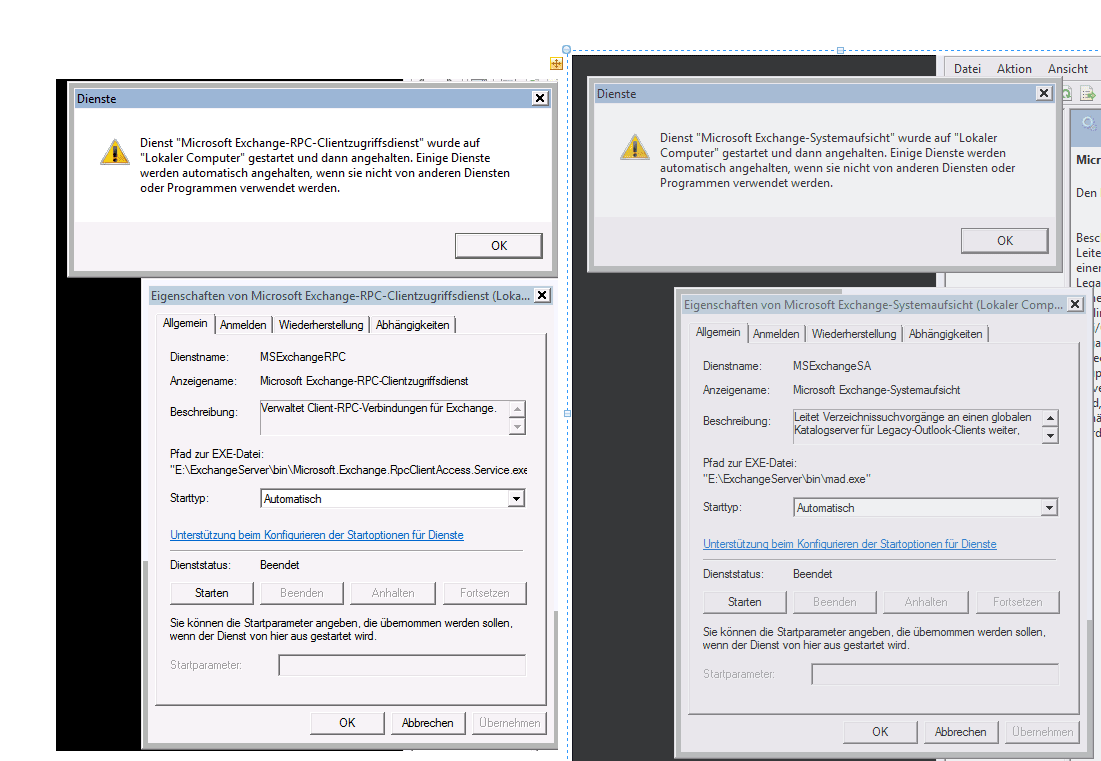Click the Startparameter field in Systemaufsicht properties

(x=935, y=674)
